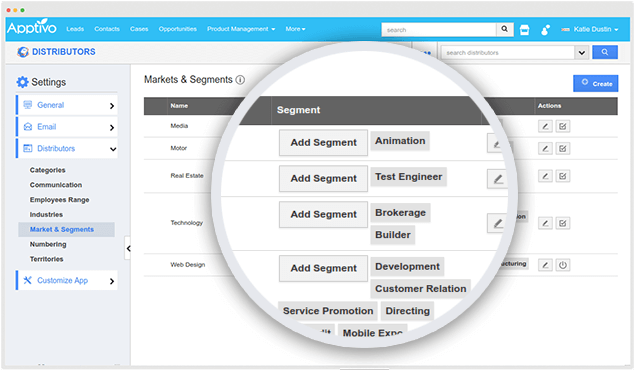The width and height of the screenshot is (635, 371).
Task: Go to Opportunities in the top menu
Action: [177, 29]
